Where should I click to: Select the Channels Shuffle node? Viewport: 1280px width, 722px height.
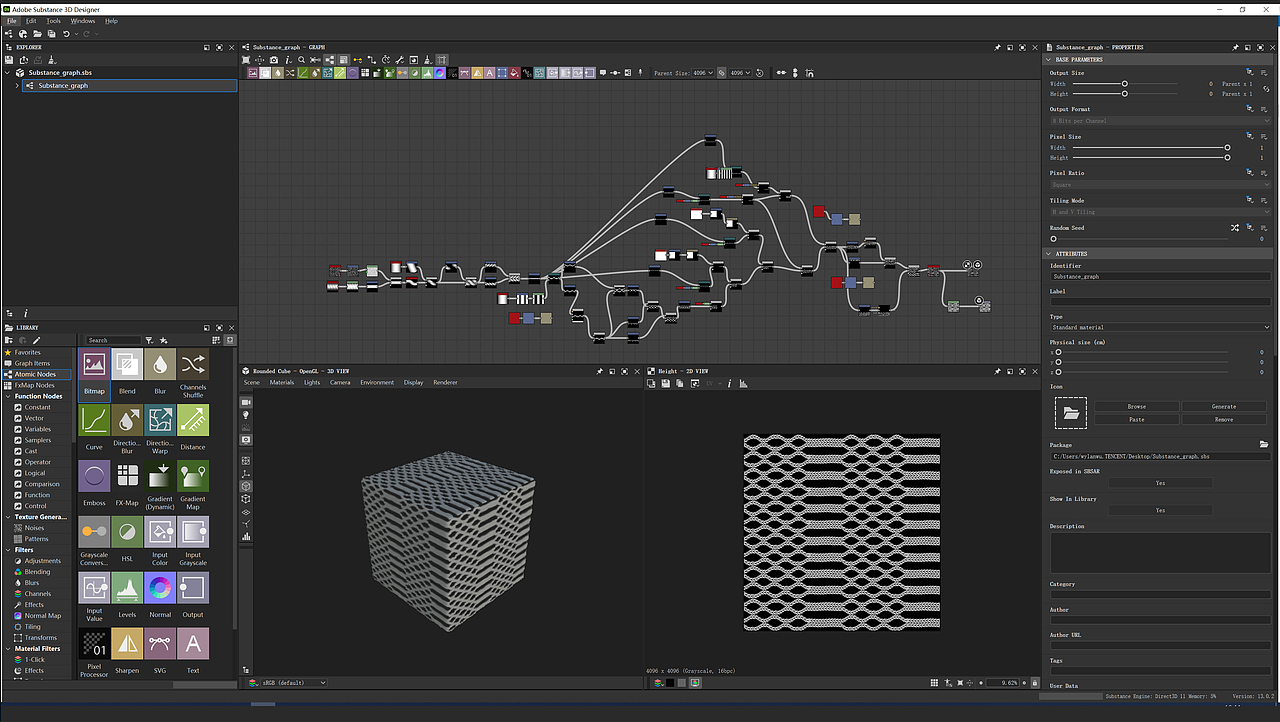pyautogui.click(x=193, y=364)
